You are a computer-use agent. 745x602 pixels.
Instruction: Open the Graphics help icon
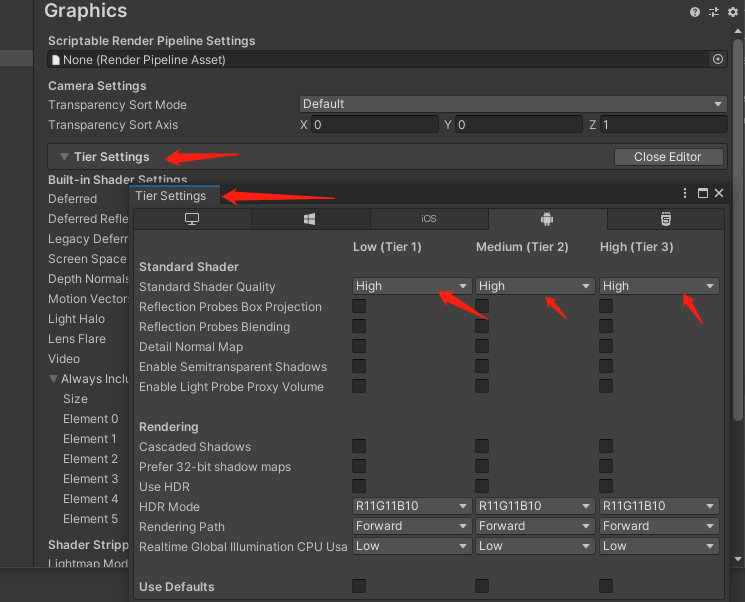click(x=695, y=12)
